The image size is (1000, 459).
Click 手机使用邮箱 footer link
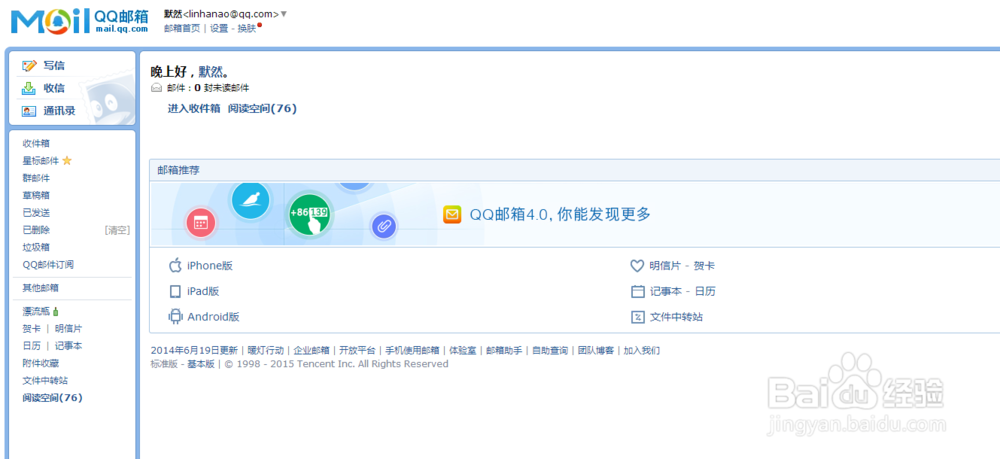pos(412,350)
